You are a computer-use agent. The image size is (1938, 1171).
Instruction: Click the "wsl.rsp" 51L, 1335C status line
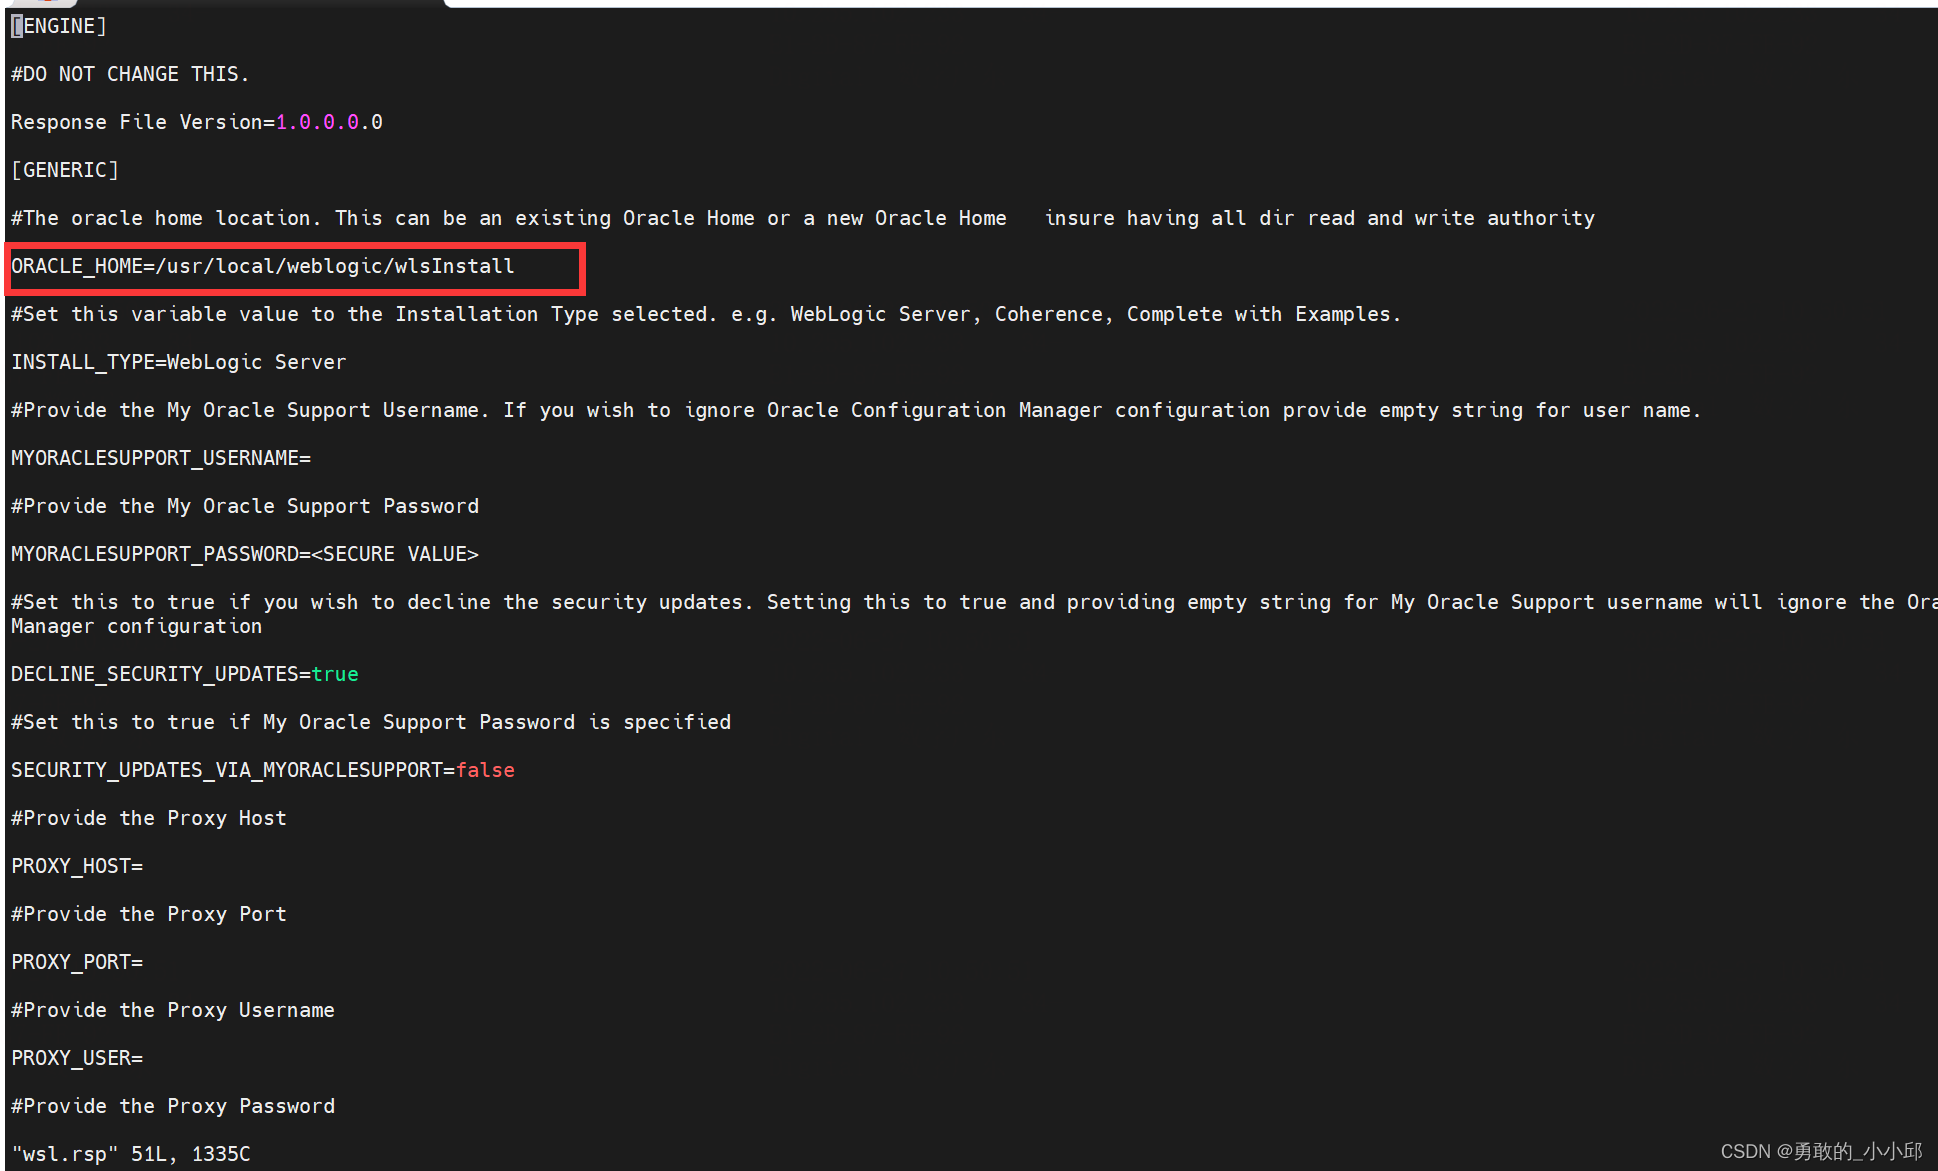point(131,1154)
